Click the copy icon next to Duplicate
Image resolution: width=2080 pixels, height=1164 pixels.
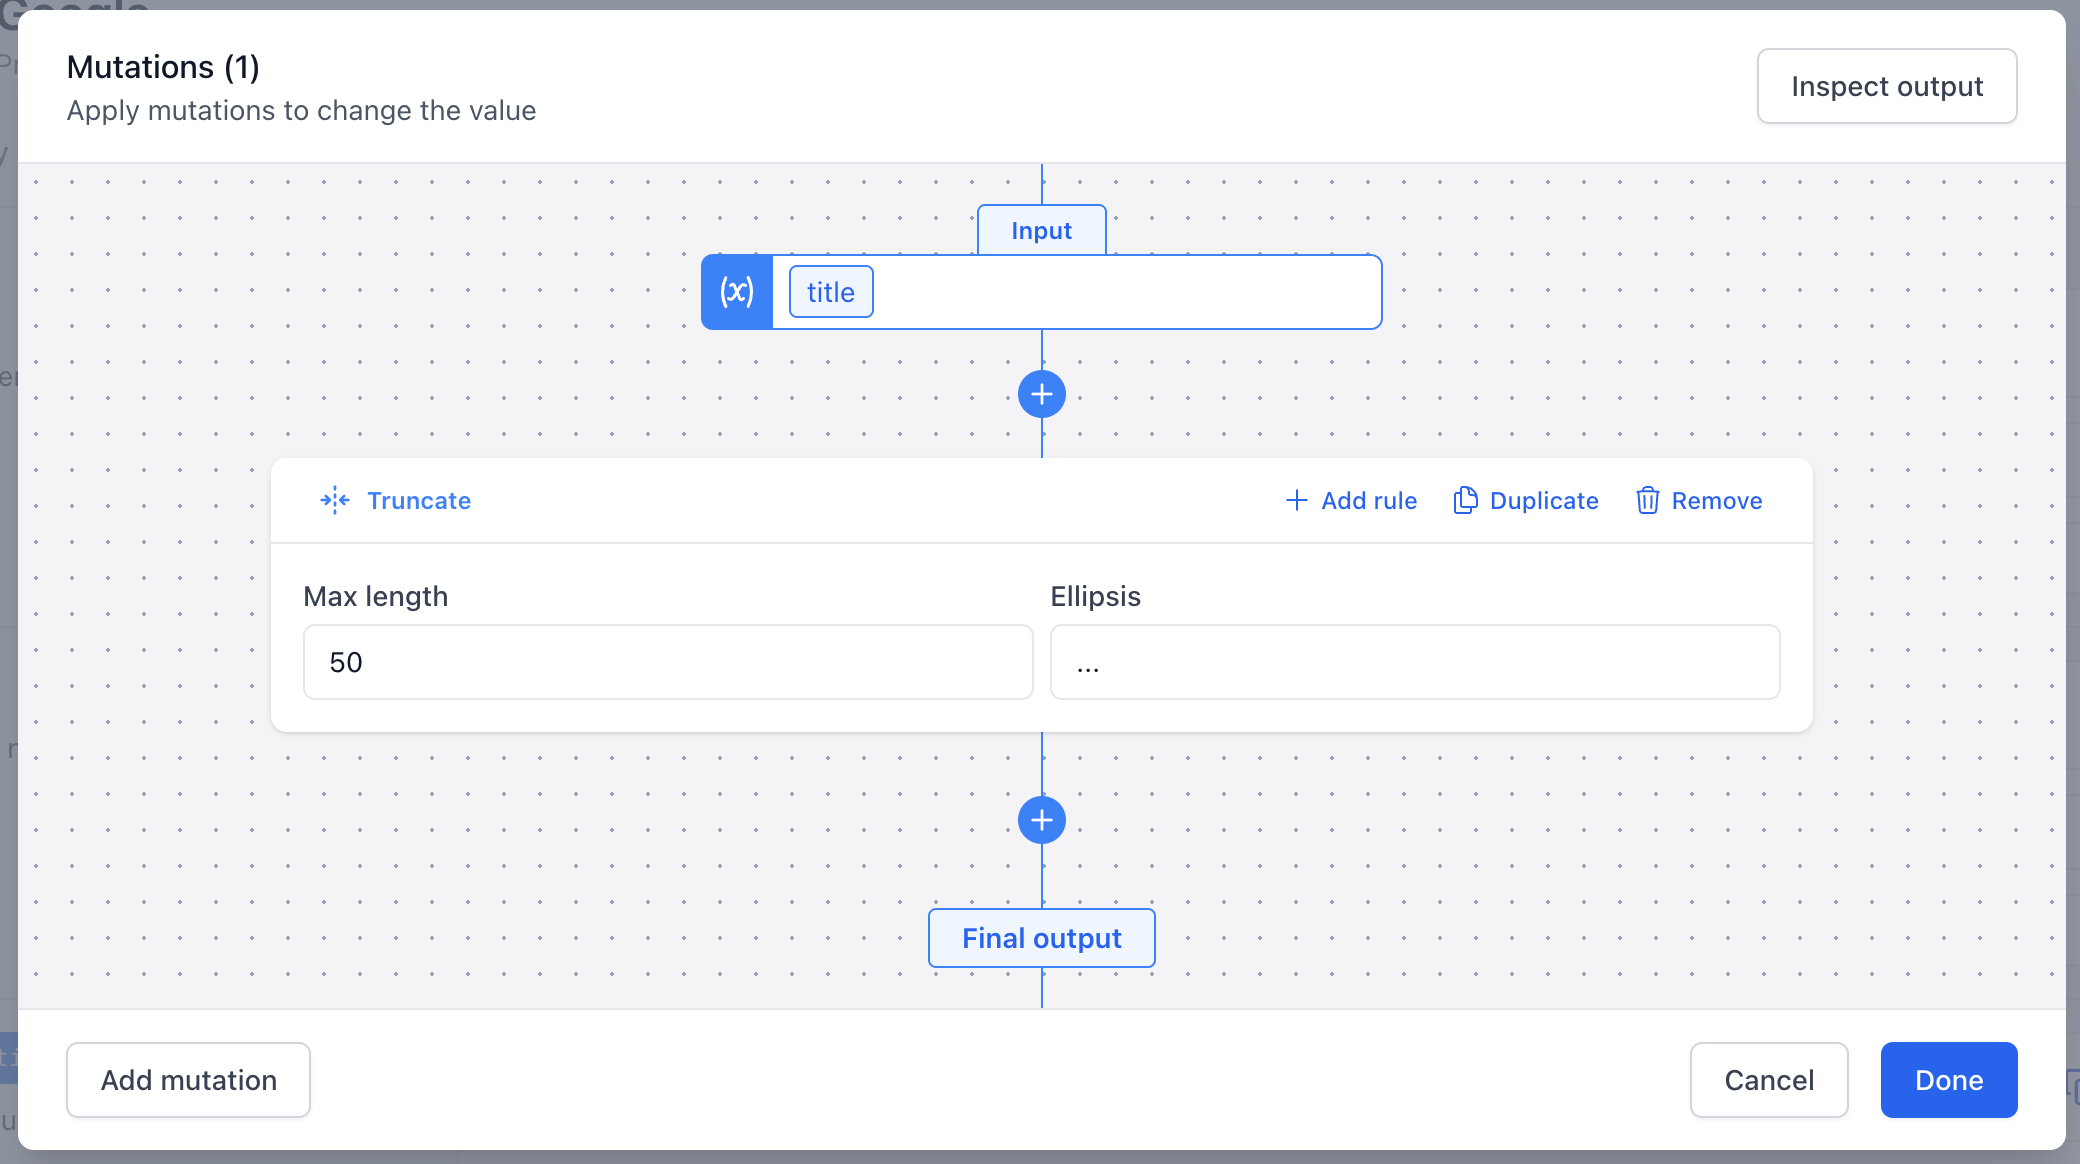1465,500
